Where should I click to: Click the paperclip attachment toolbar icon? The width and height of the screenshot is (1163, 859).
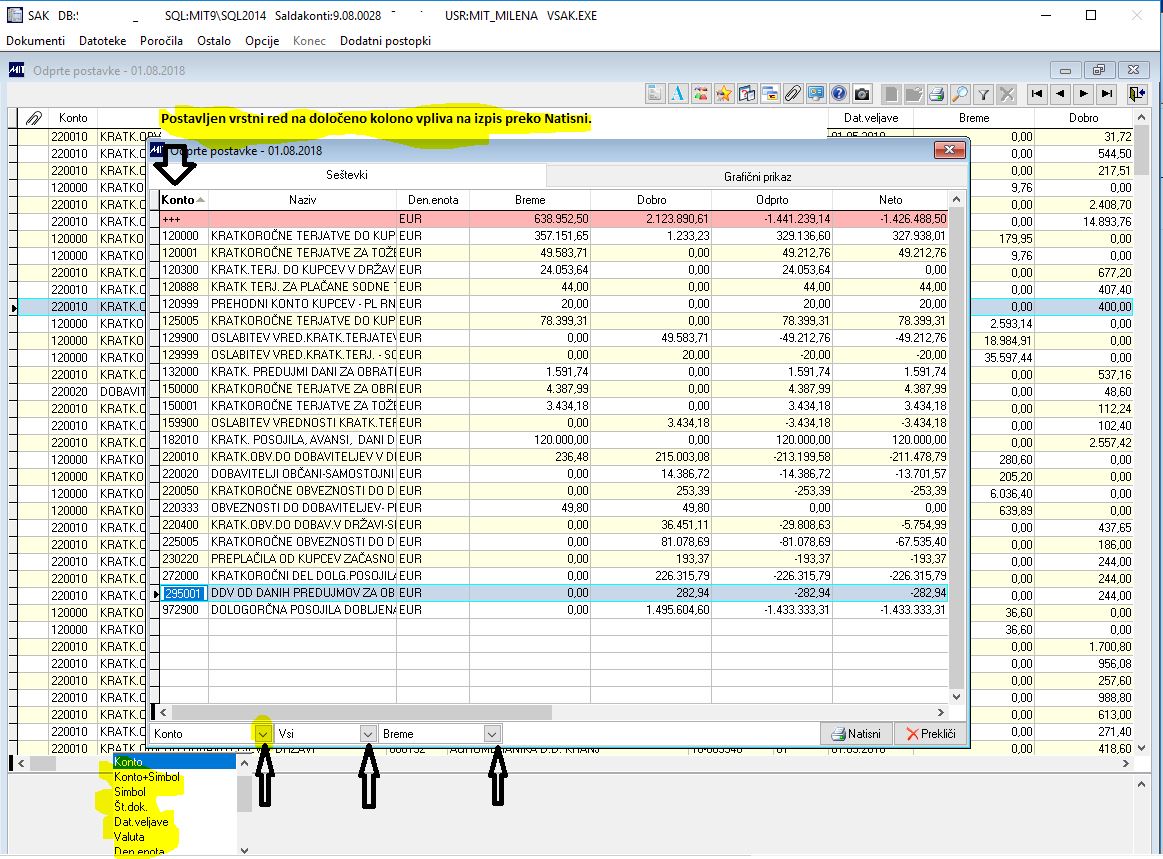(793, 93)
